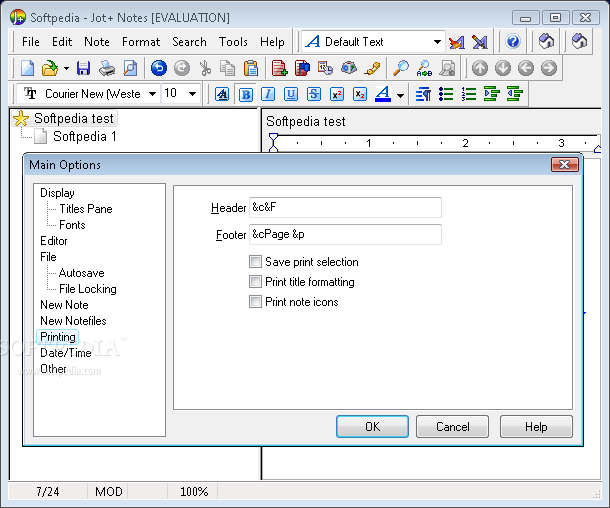Viewport: 610px width, 508px height.
Task: Click the Paste clipboard icon
Action: click(251, 68)
